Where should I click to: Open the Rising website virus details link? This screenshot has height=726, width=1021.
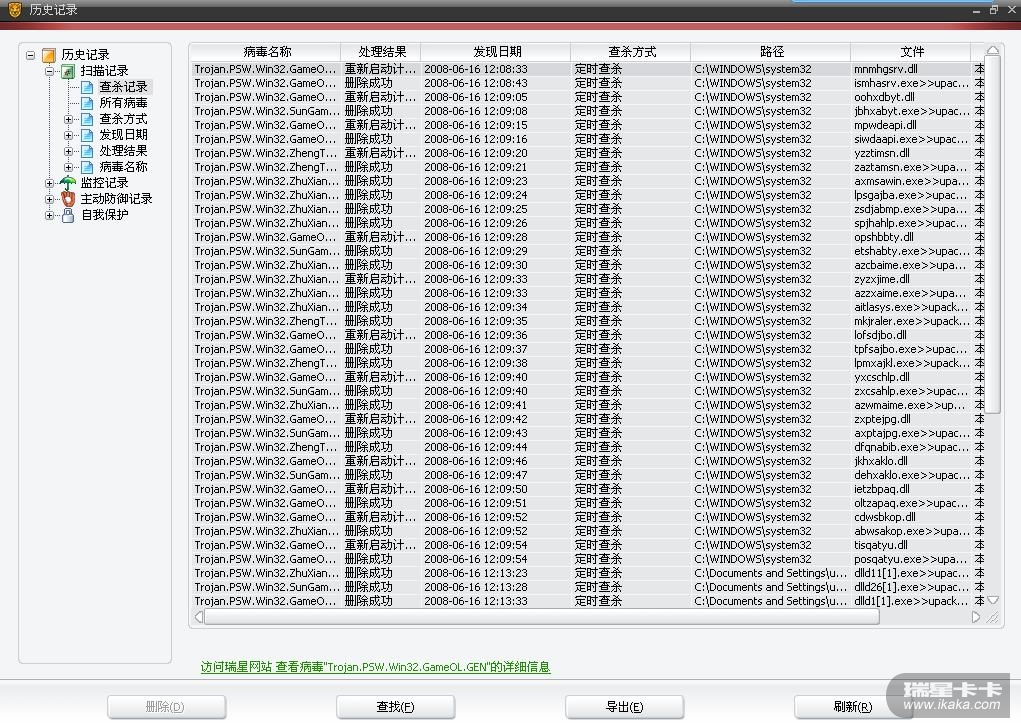(x=375, y=667)
